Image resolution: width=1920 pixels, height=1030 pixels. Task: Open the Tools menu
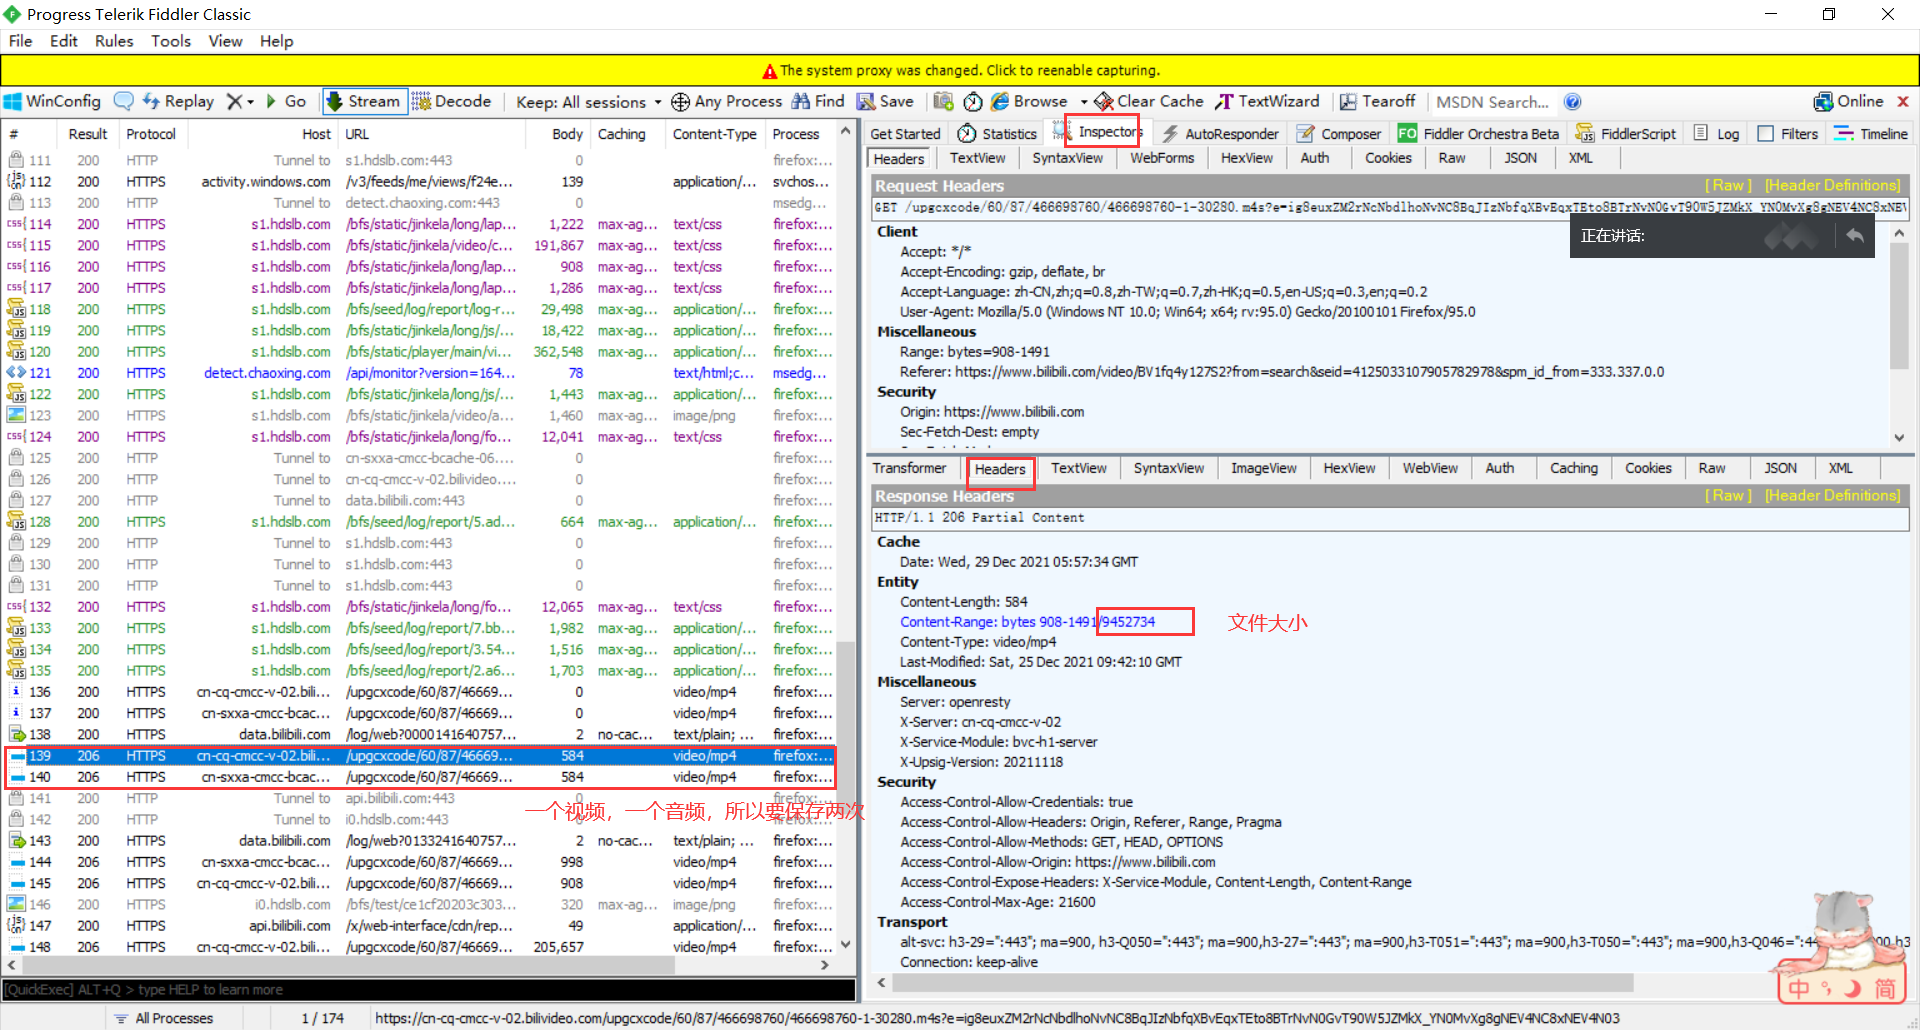(171, 41)
